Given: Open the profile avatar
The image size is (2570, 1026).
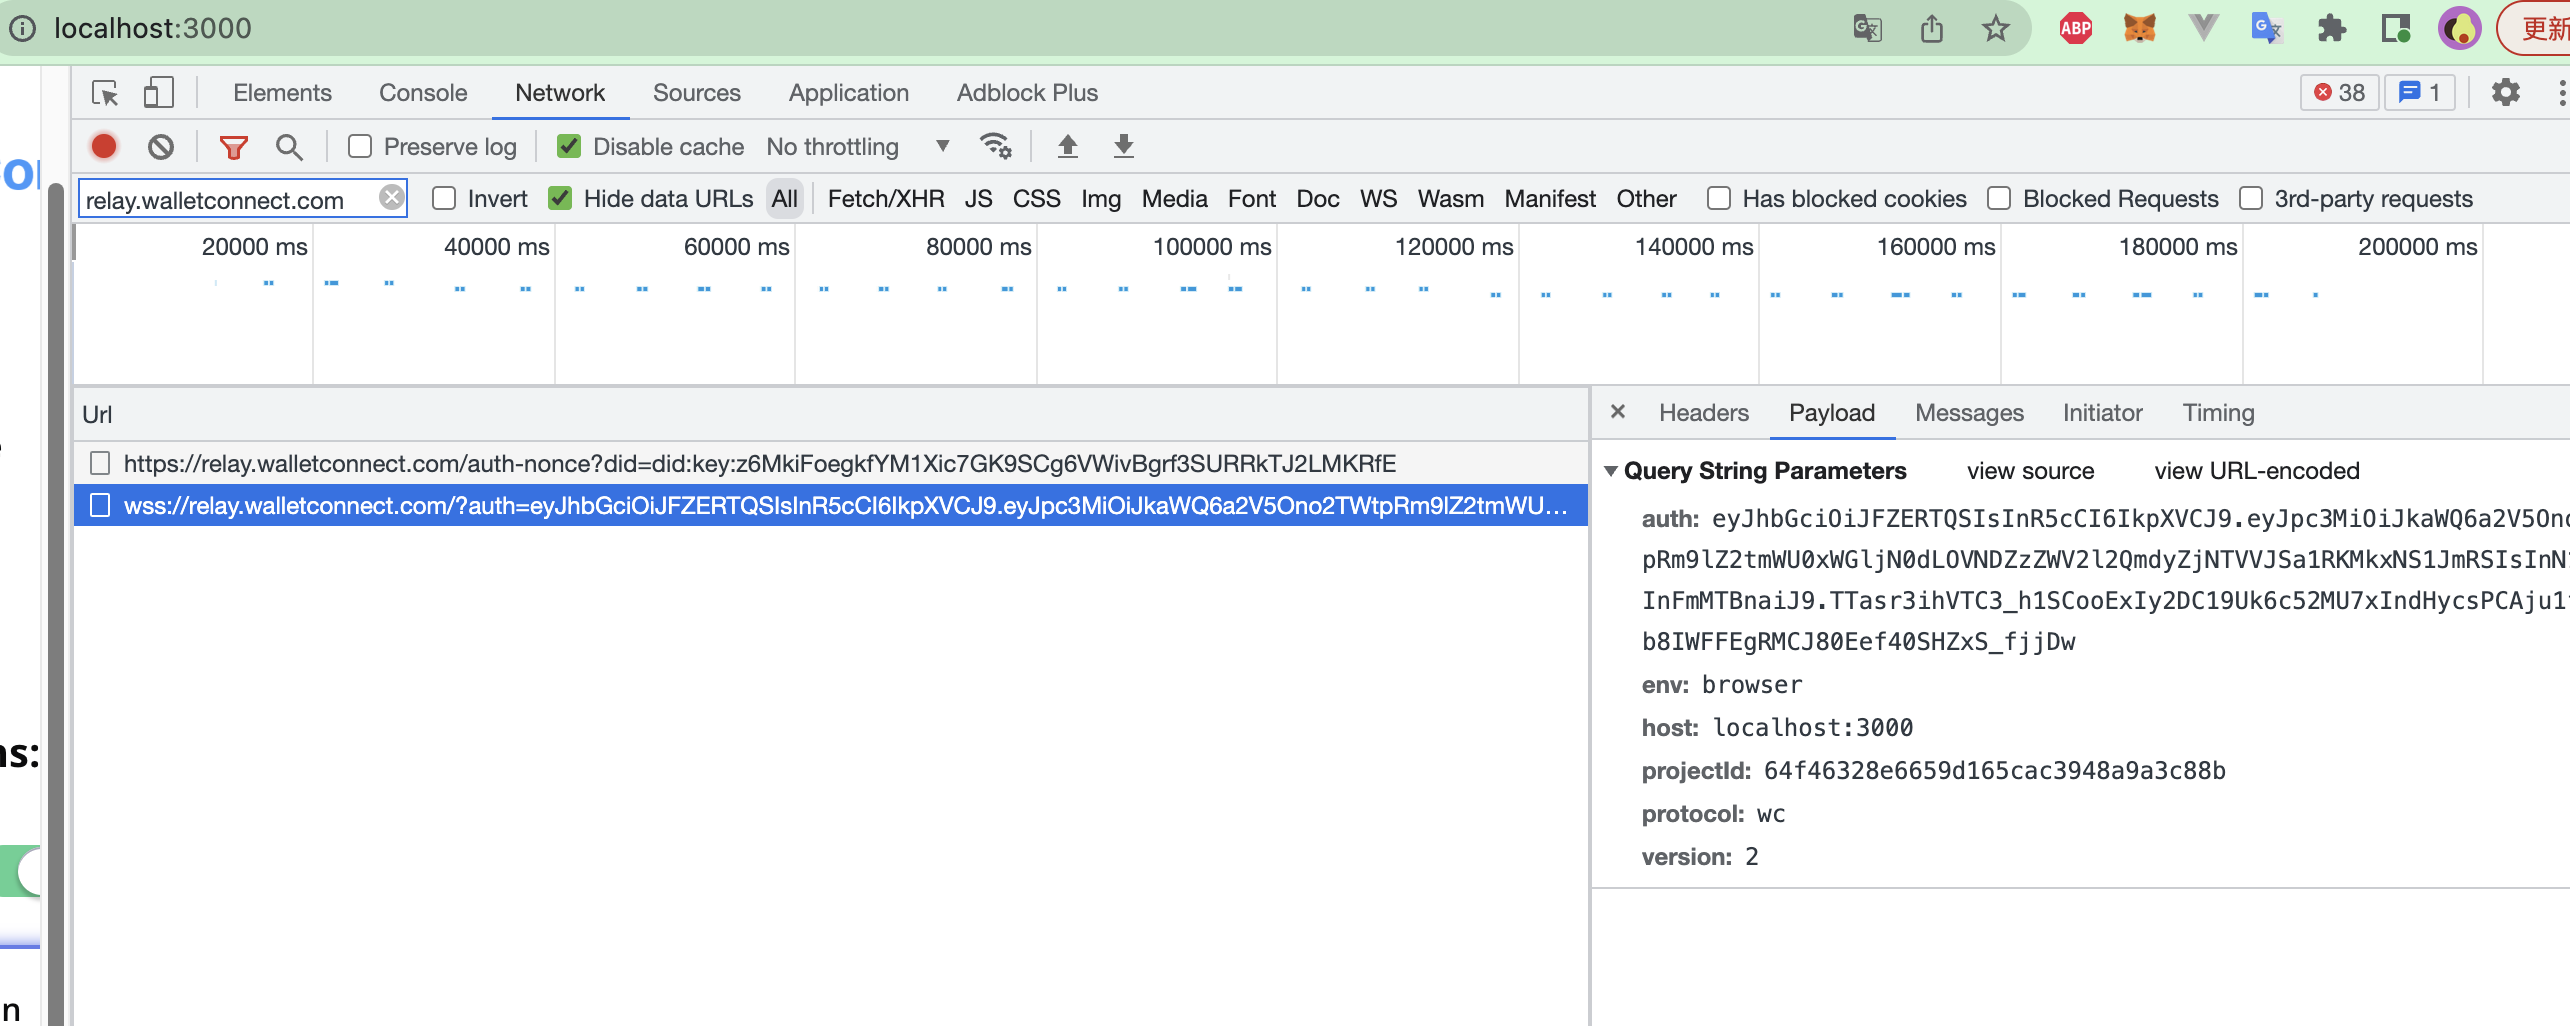Looking at the screenshot, I should pyautogui.click(x=2460, y=28).
